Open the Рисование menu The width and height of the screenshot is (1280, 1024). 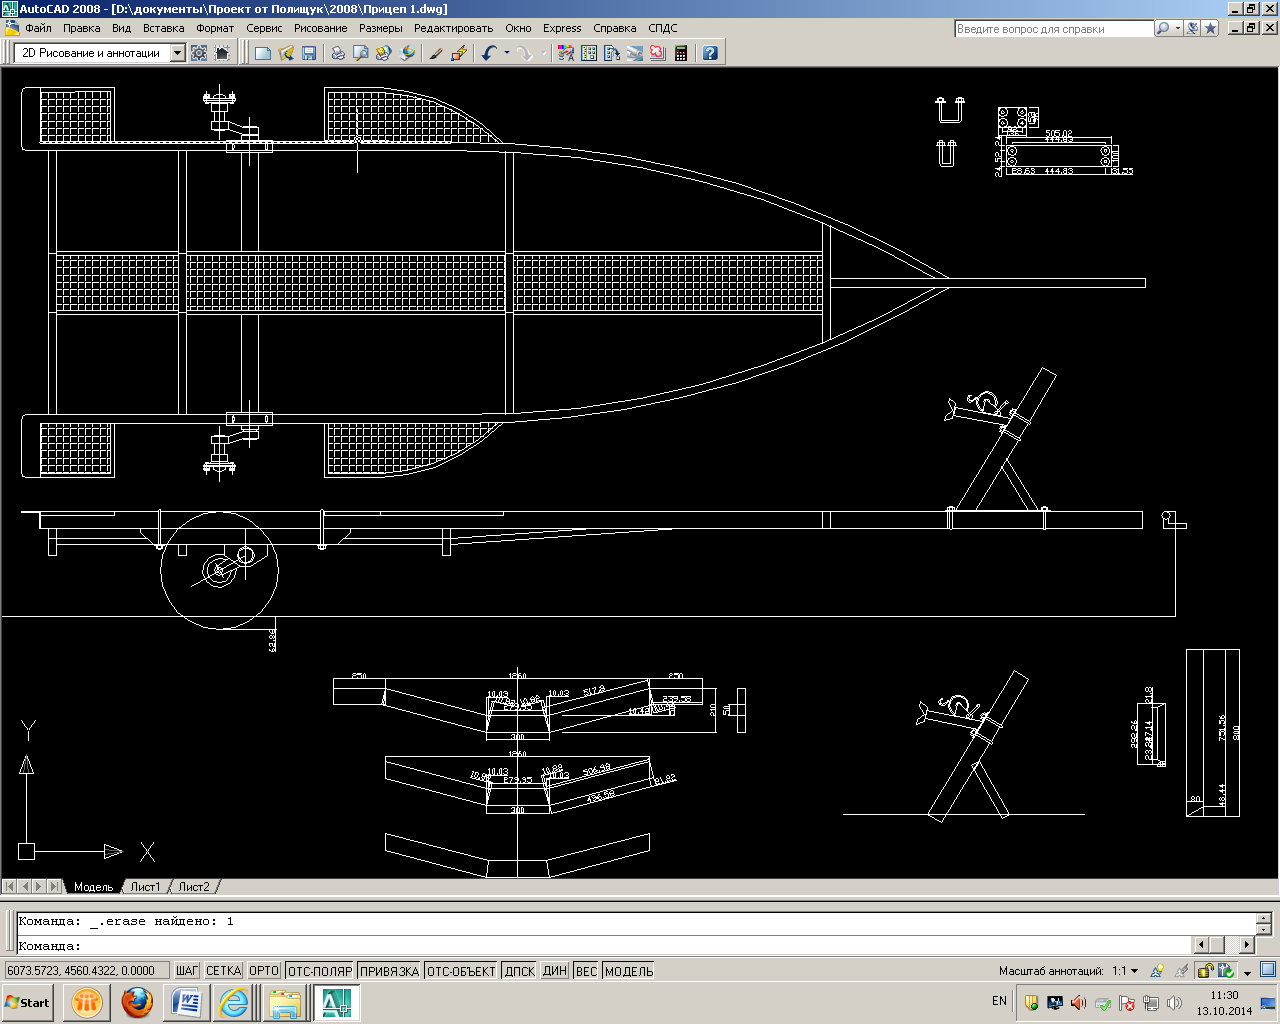[320, 28]
